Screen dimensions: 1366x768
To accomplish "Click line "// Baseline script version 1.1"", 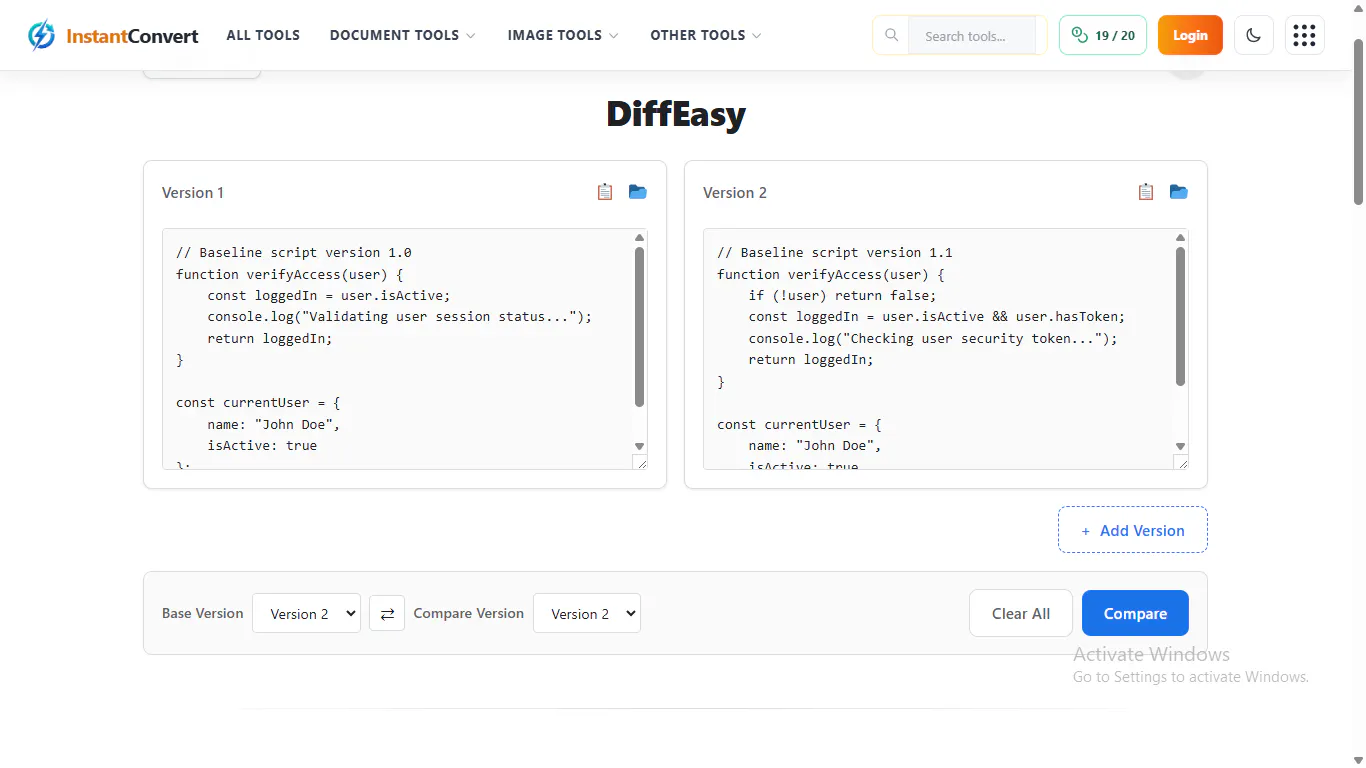I will point(835,252).
